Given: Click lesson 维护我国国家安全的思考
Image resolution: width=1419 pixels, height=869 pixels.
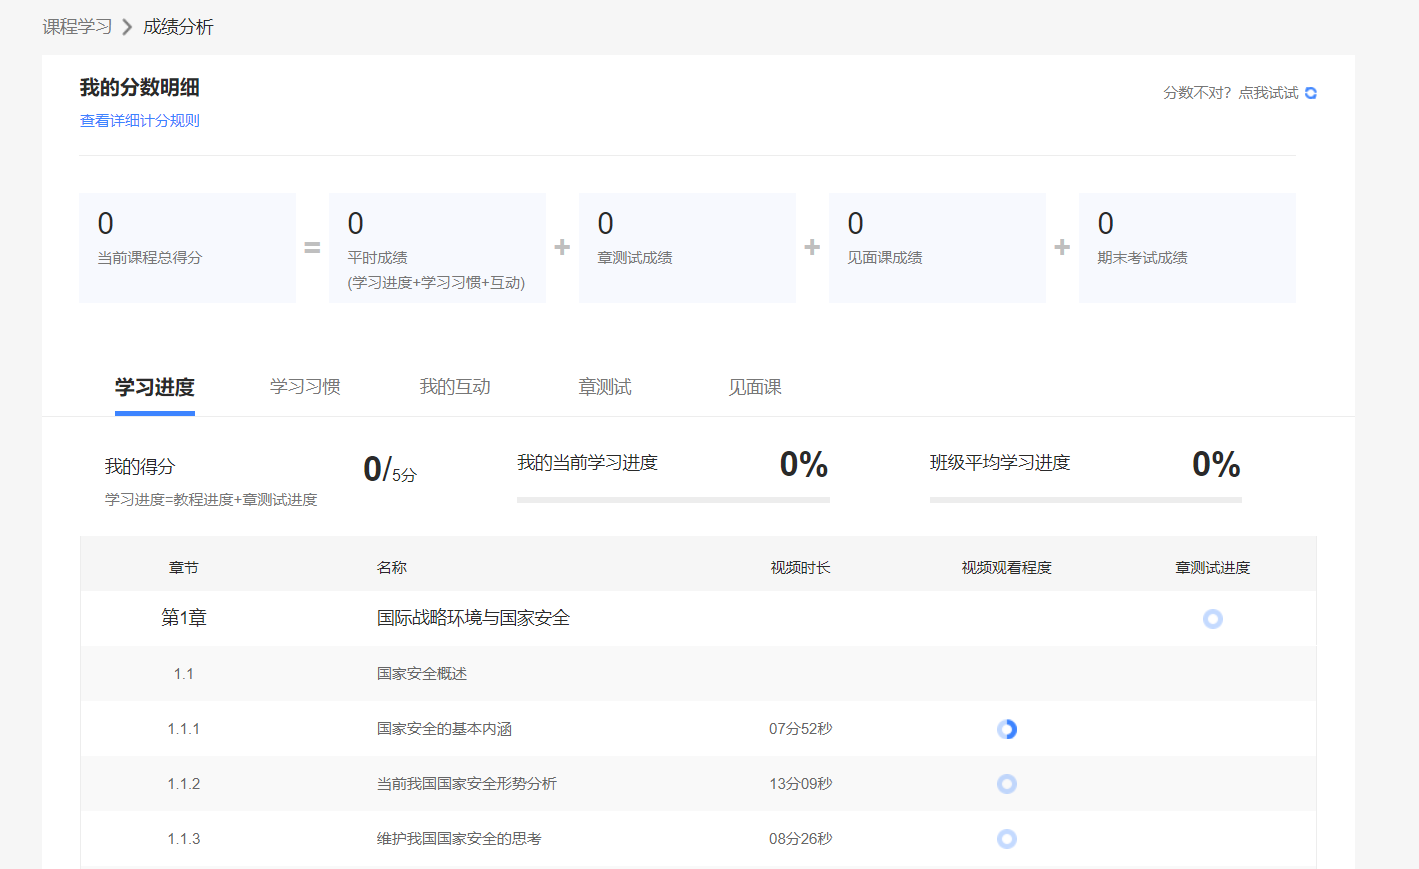Looking at the screenshot, I should click(x=459, y=839).
